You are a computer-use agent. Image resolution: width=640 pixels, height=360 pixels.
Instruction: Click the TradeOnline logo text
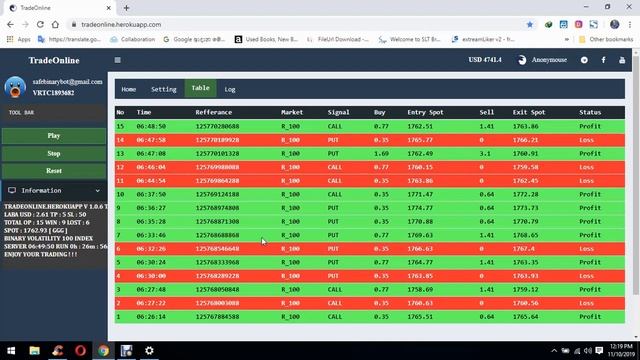[54, 60]
